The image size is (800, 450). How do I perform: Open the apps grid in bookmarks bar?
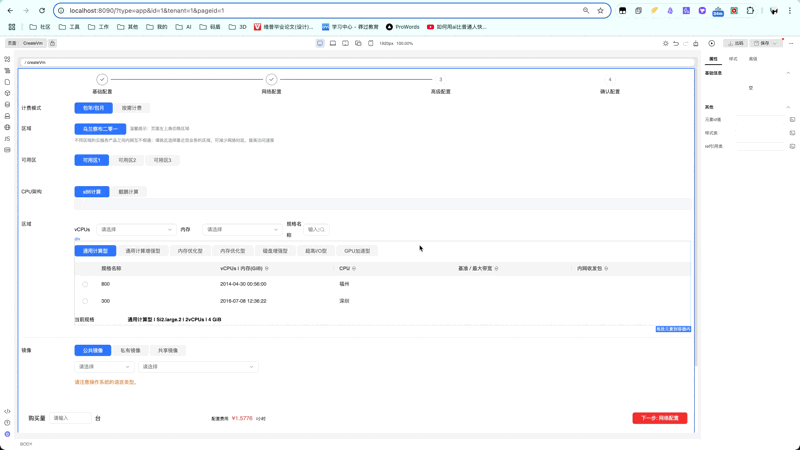(x=12, y=27)
